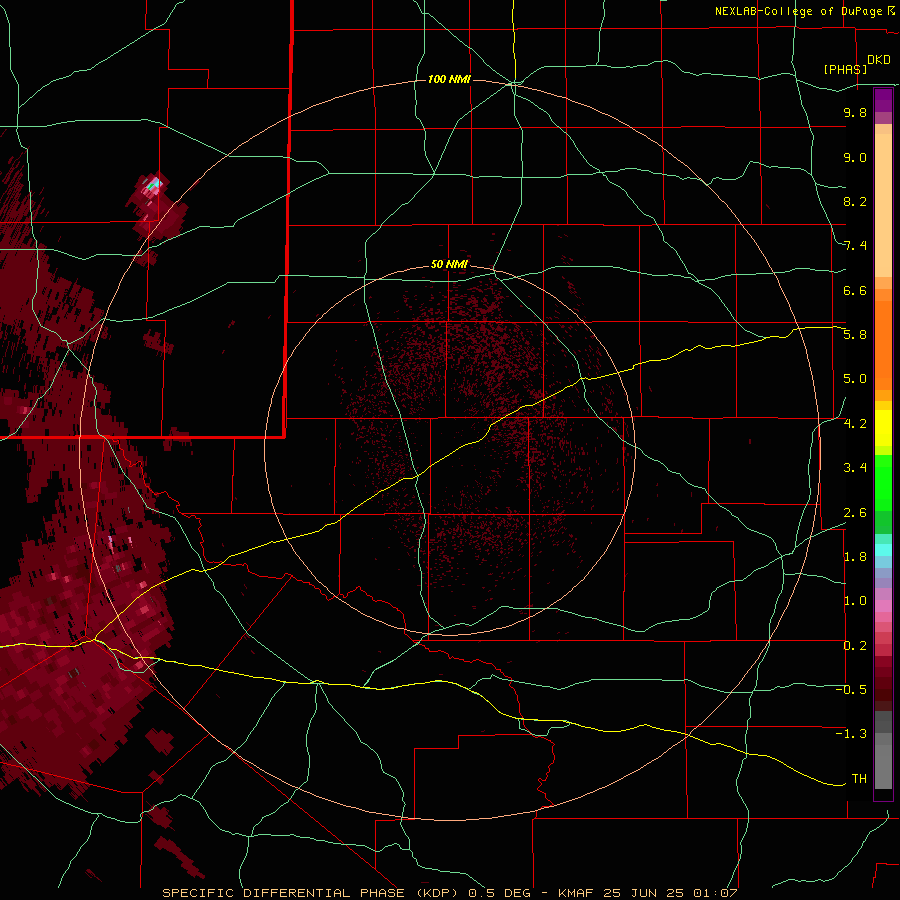The height and width of the screenshot is (900, 900).
Task: Select the large peach band in color scale
Action: (883, 205)
